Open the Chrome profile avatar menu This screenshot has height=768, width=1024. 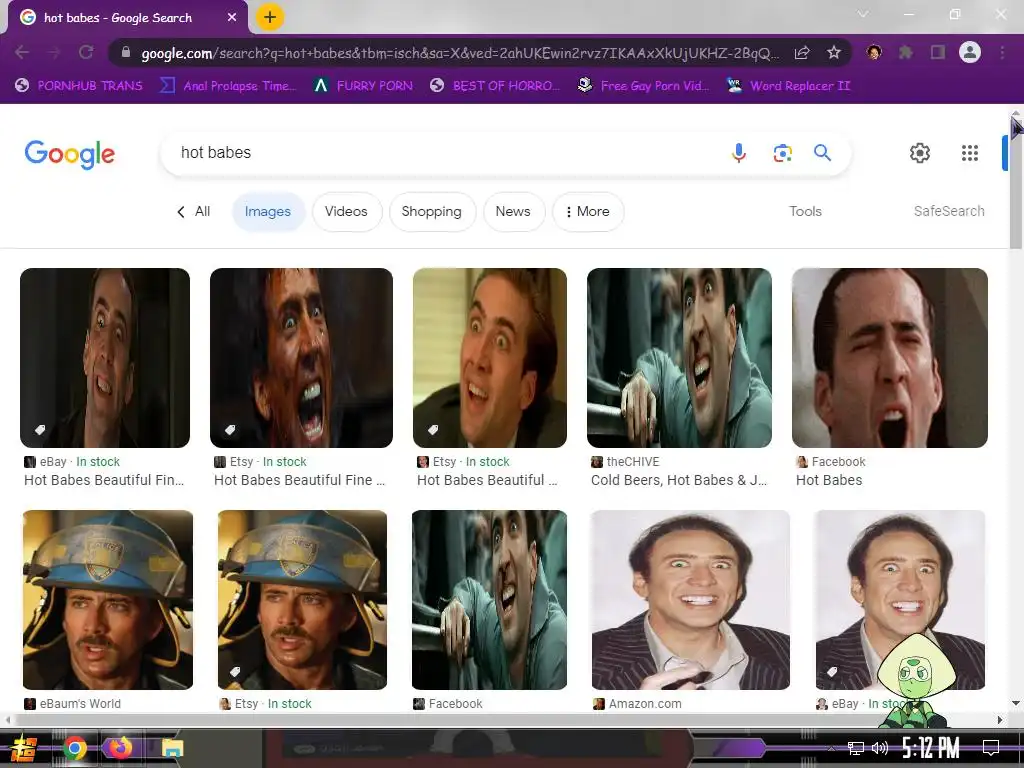[970, 52]
